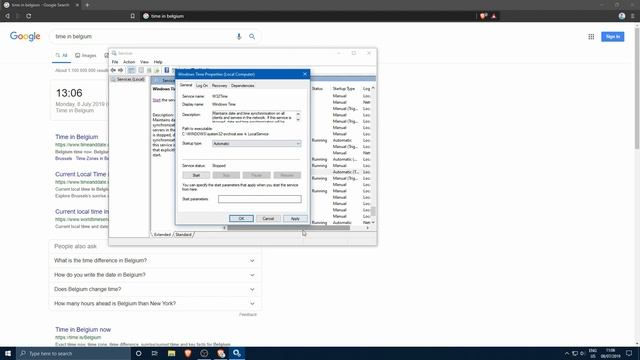
Task: Click the Help icon in Services toolbar
Action: tap(167, 70)
